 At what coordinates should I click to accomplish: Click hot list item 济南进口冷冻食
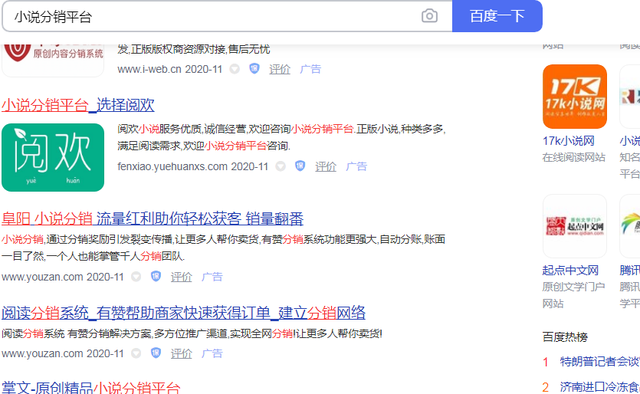pos(600,387)
